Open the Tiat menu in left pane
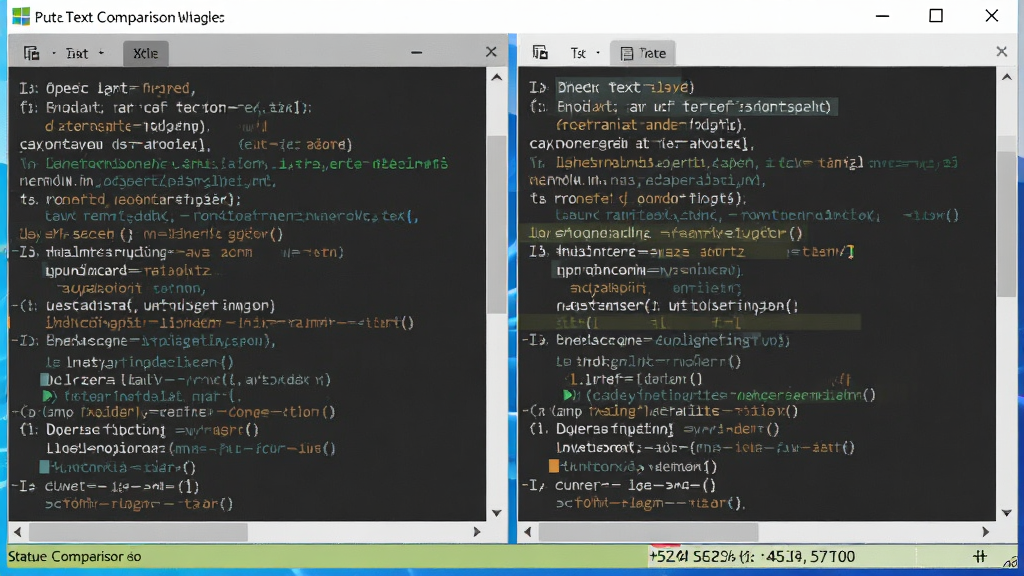The image size is (1024, 576). point(76,54)
